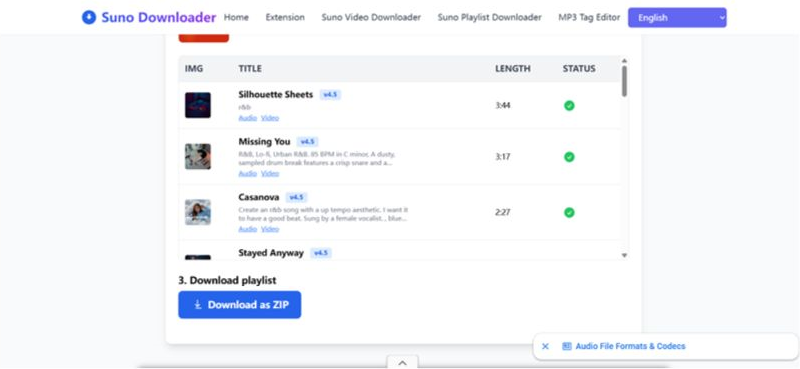Viewport: 800px width, 369px height.
Task: Click the orange button above the table
Action: 204,38
